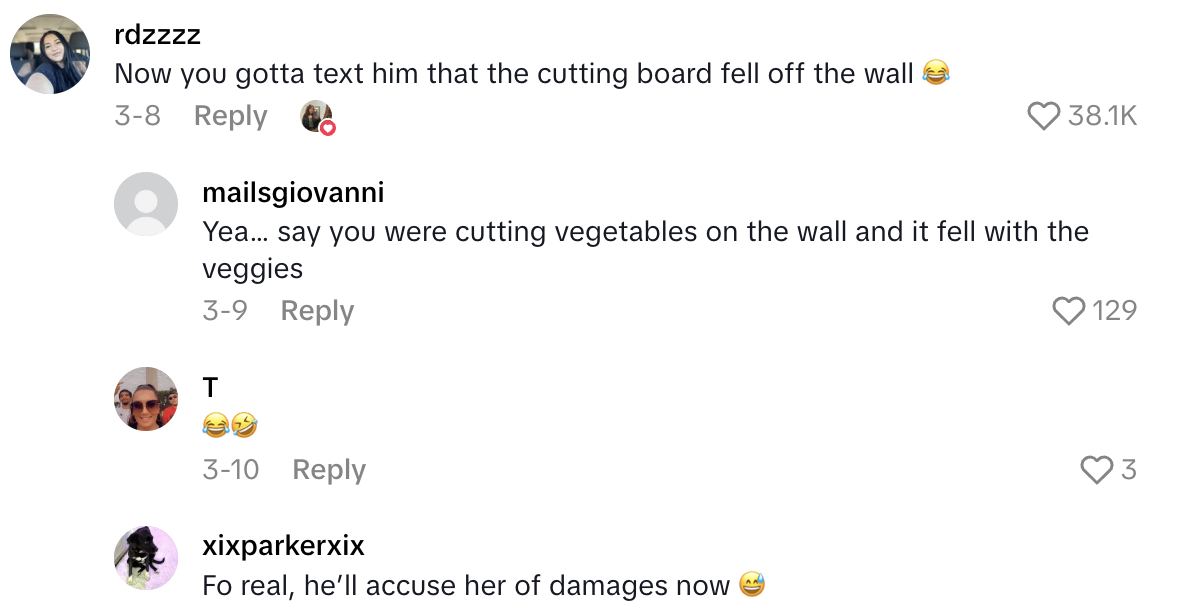Viewport: 1178px width, 608px height.
Task: Click the 3-8 comment date
Action: pos(137,117)
